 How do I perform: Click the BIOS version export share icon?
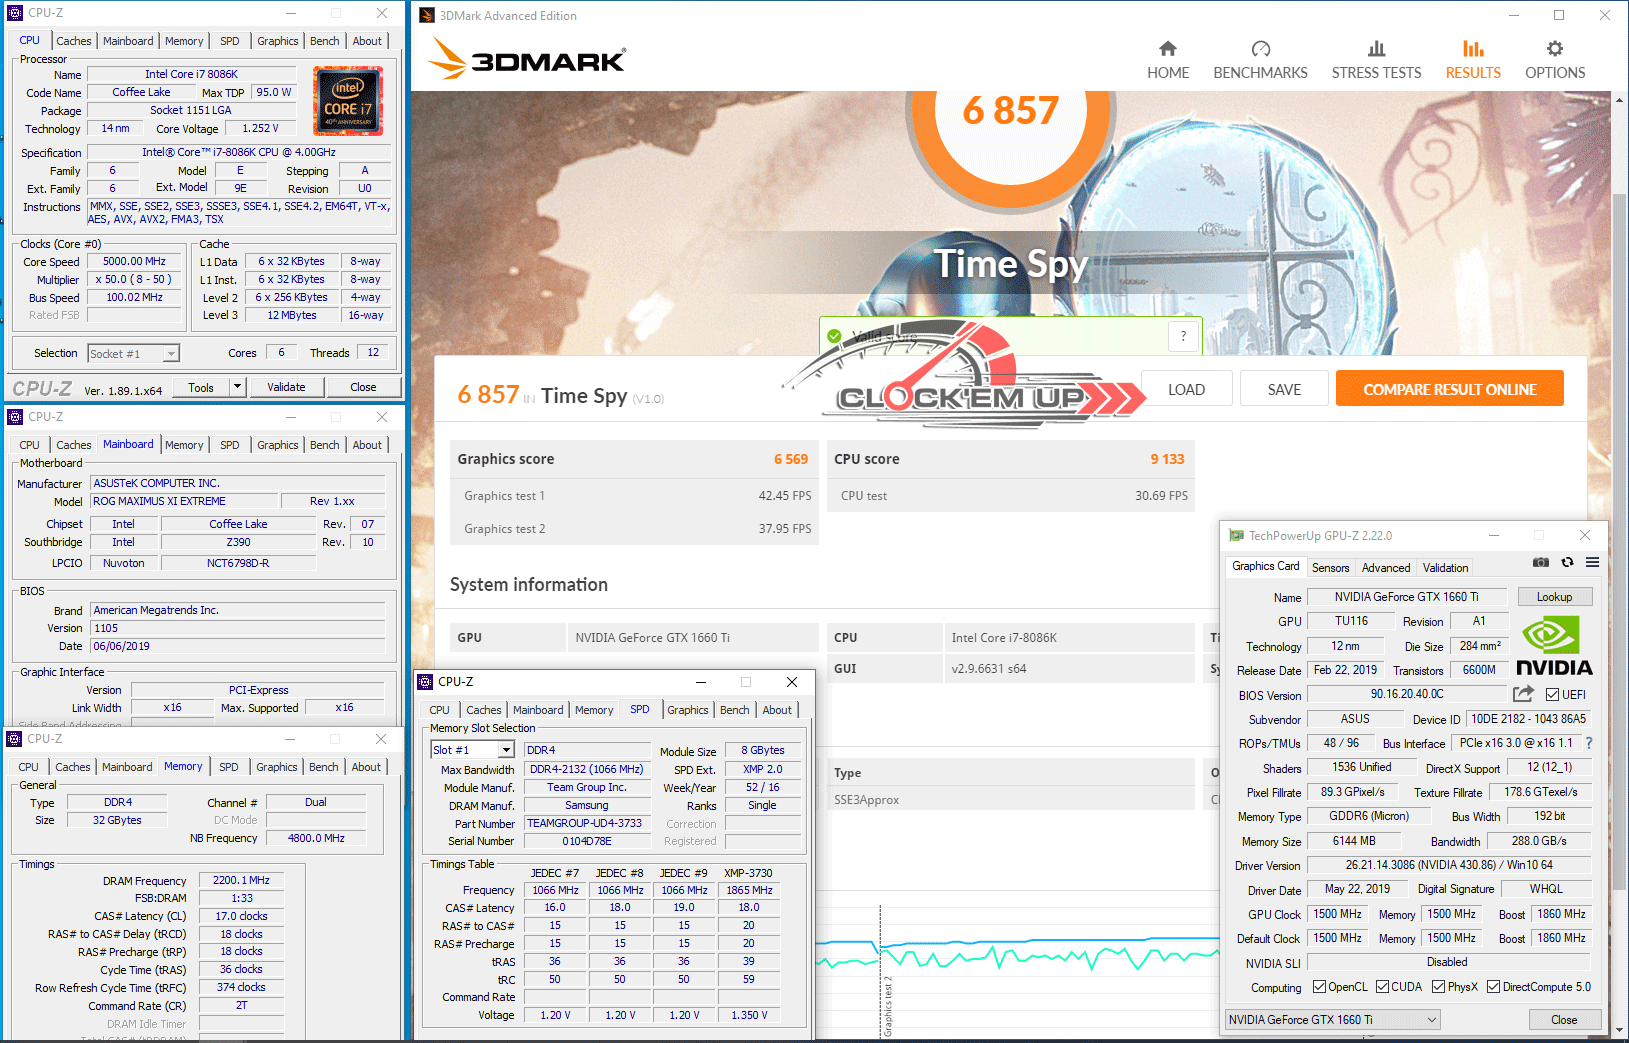tap(1523, 694)
